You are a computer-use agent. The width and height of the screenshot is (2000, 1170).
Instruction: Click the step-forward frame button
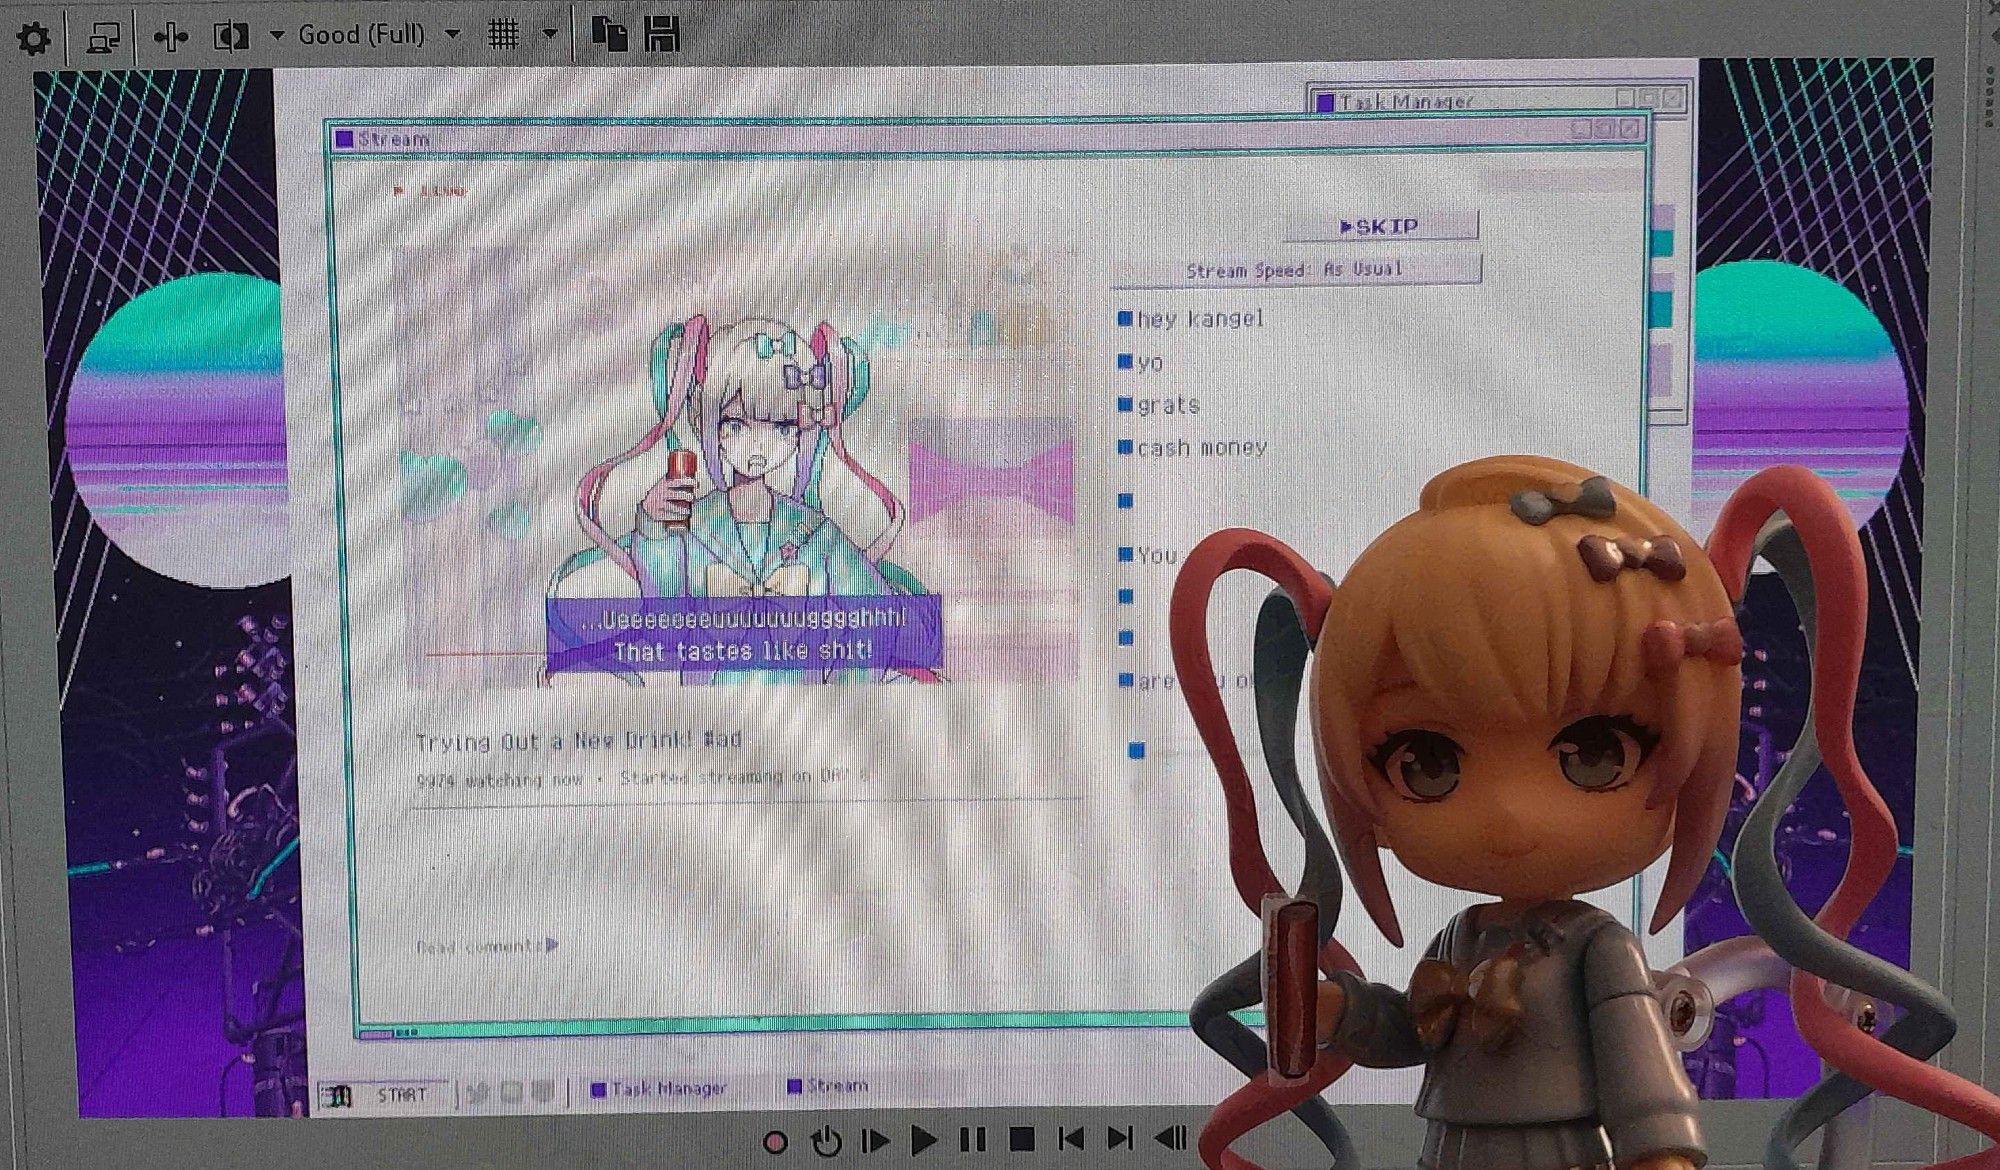(875, 1140)
